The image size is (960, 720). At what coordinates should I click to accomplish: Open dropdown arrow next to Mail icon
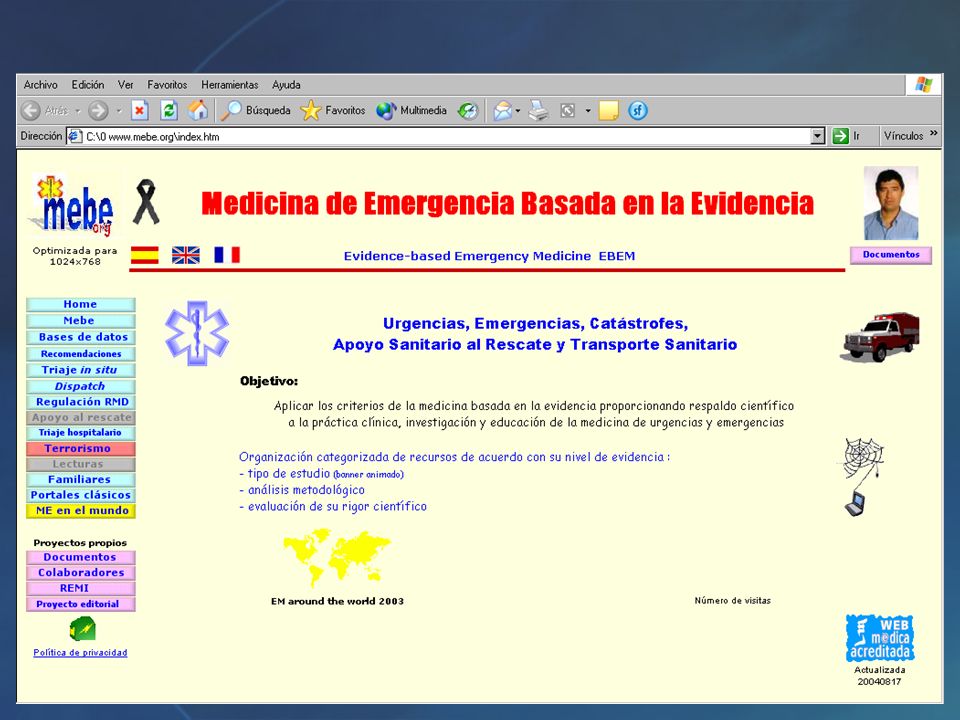[x=518, y=111]
